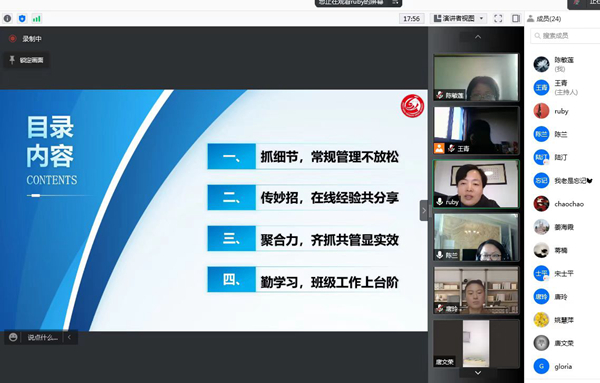Click the red 录制中 recording indicator

pos(25,39)
